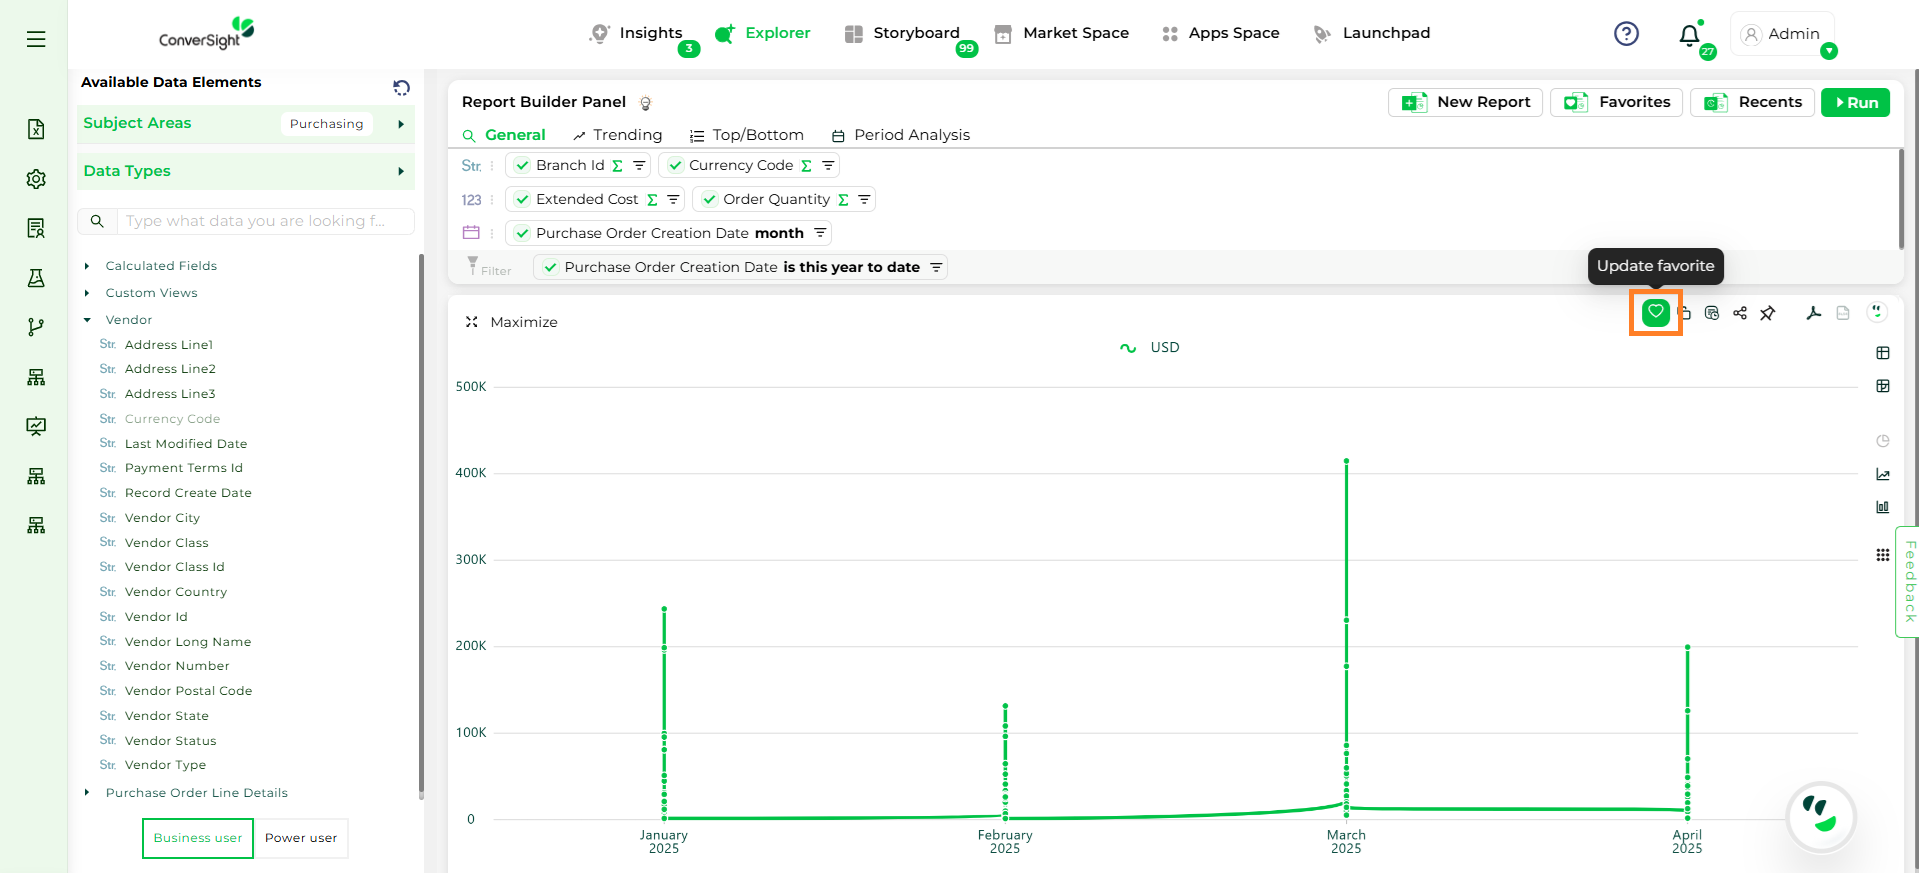Uncheck the Branch Id field checkbox
1923x873 pixels.
coord(522,166)
